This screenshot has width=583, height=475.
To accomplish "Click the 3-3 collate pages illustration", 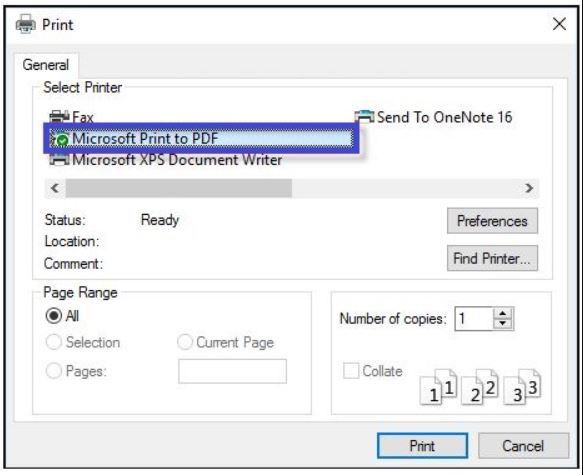I will point(522,387).
